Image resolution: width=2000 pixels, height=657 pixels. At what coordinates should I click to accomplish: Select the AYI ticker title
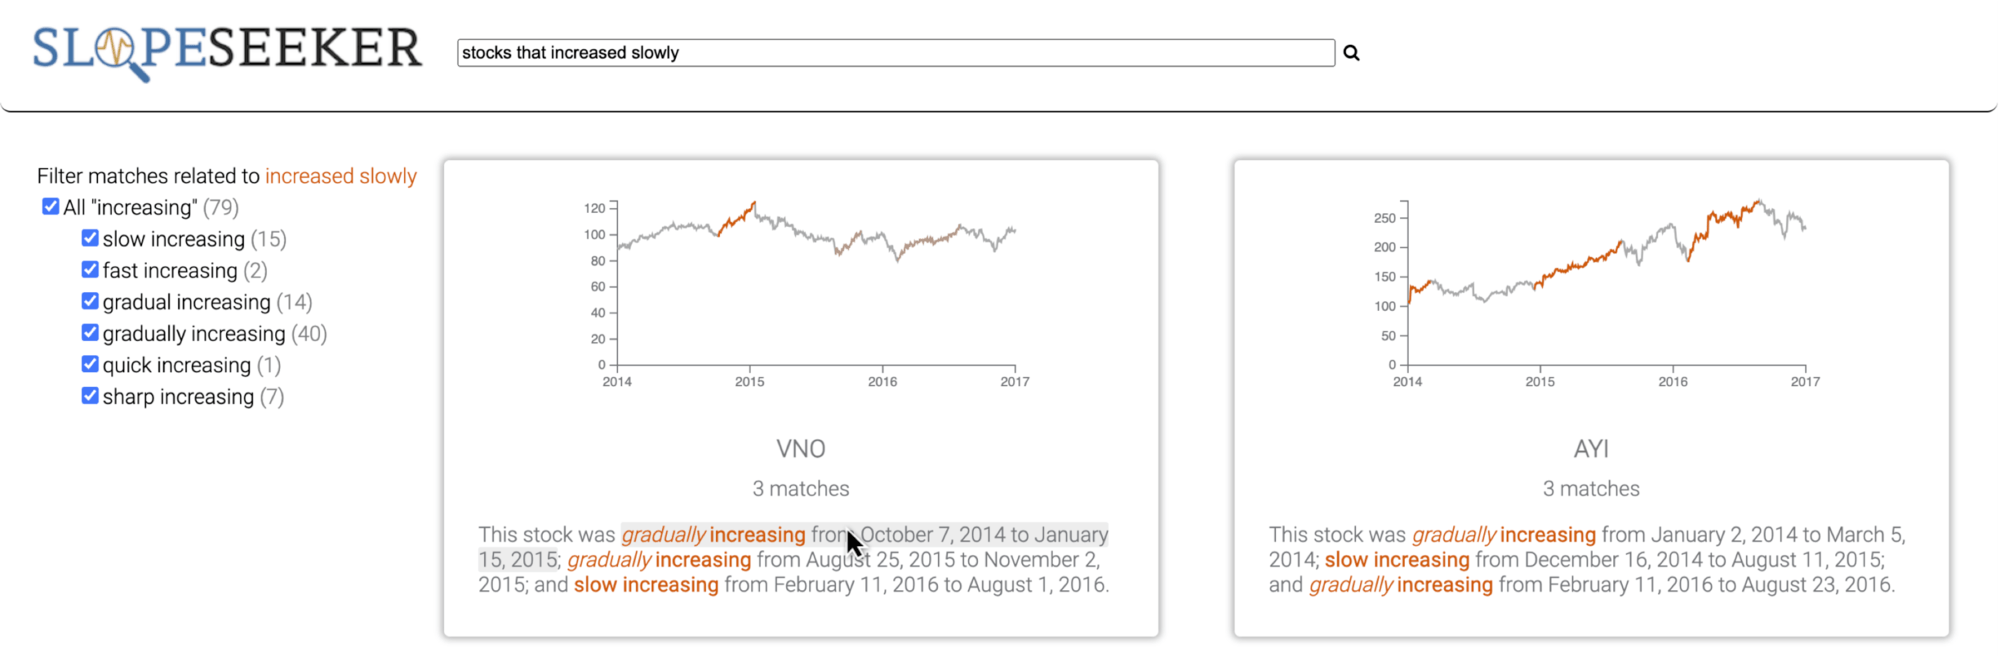coord(1591,449)
